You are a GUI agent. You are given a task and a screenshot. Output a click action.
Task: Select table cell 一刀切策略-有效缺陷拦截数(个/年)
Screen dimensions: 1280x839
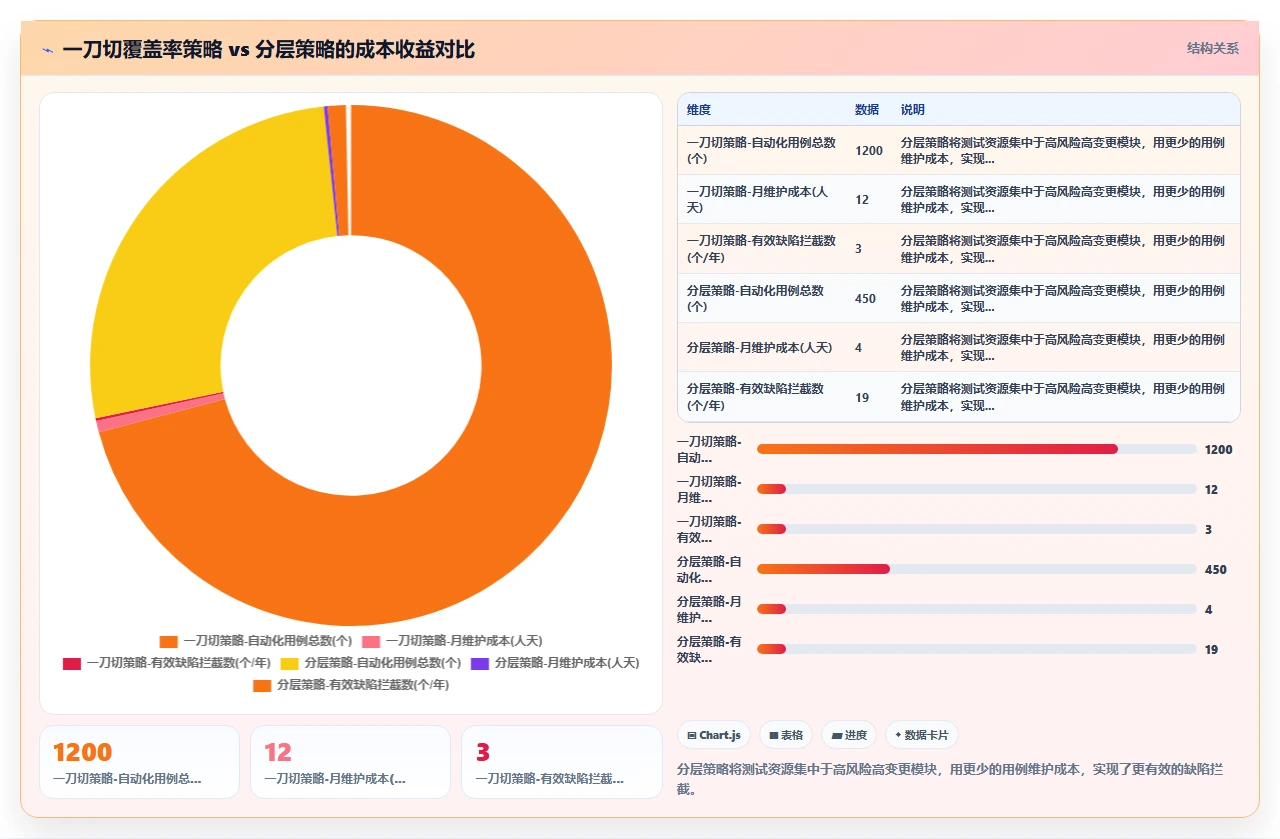(x=762, y=248)
